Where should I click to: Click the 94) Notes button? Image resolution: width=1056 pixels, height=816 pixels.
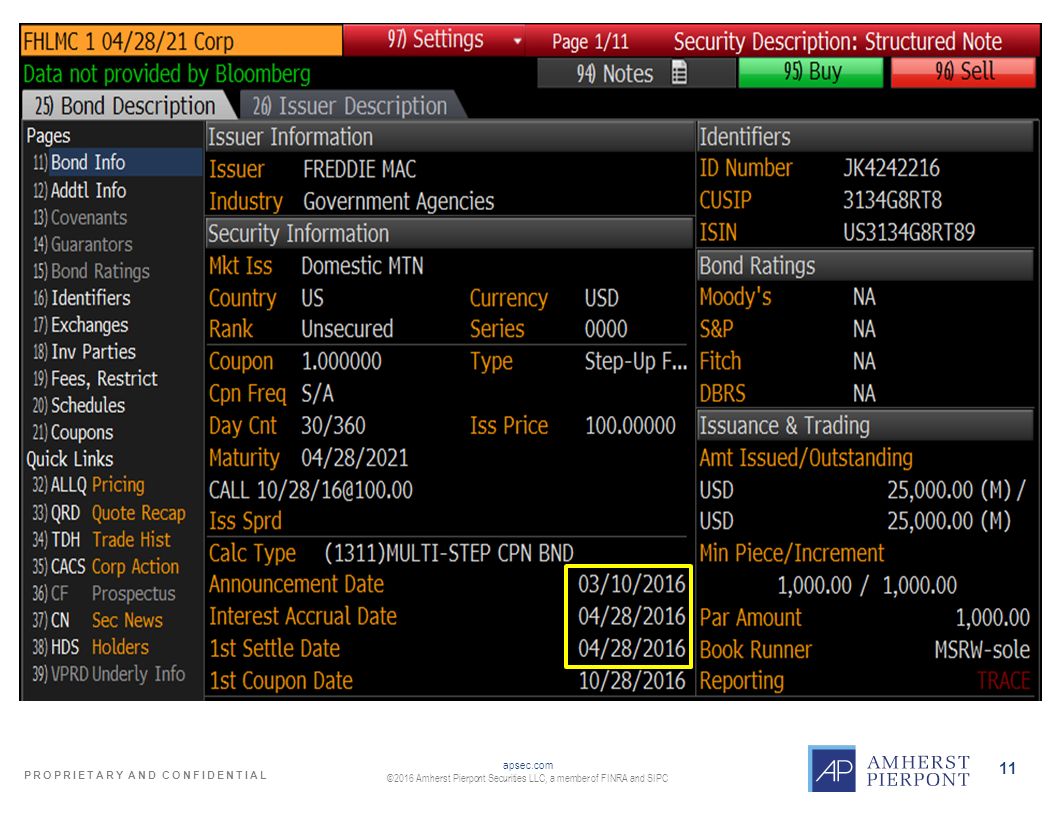click(x=614, y=73)
